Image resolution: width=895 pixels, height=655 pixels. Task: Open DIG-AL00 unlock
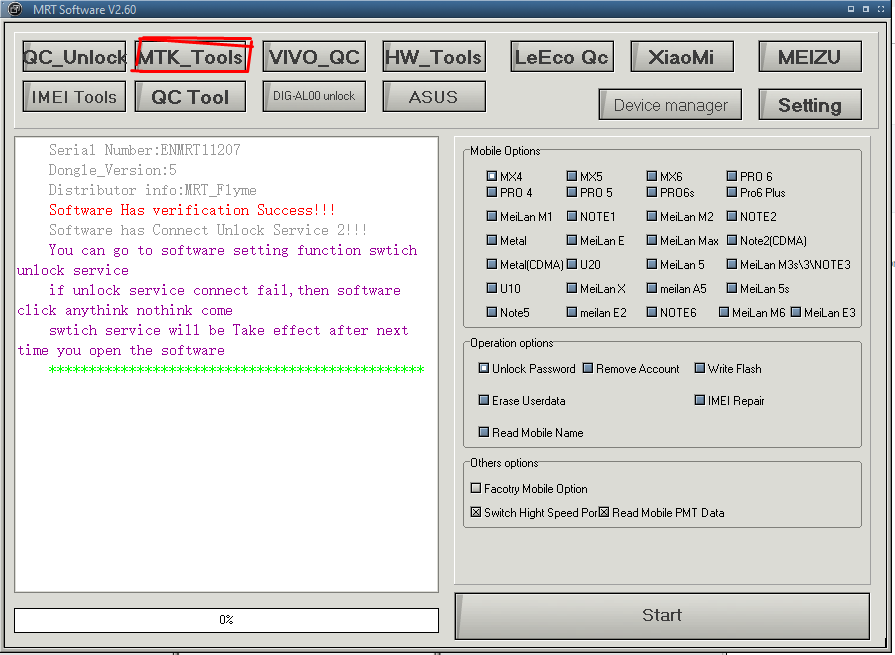click(314, 96)
